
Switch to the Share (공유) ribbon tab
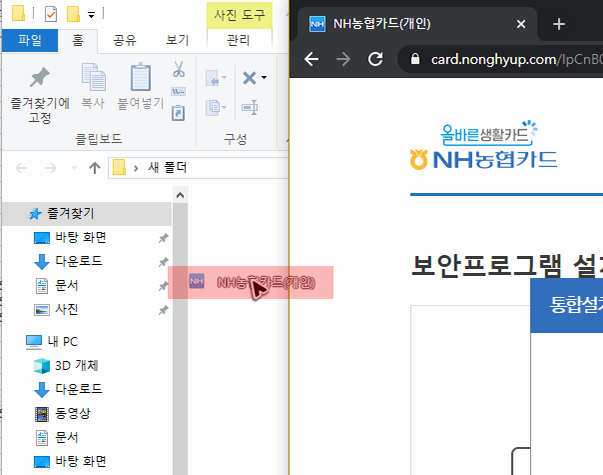point(125,40)
